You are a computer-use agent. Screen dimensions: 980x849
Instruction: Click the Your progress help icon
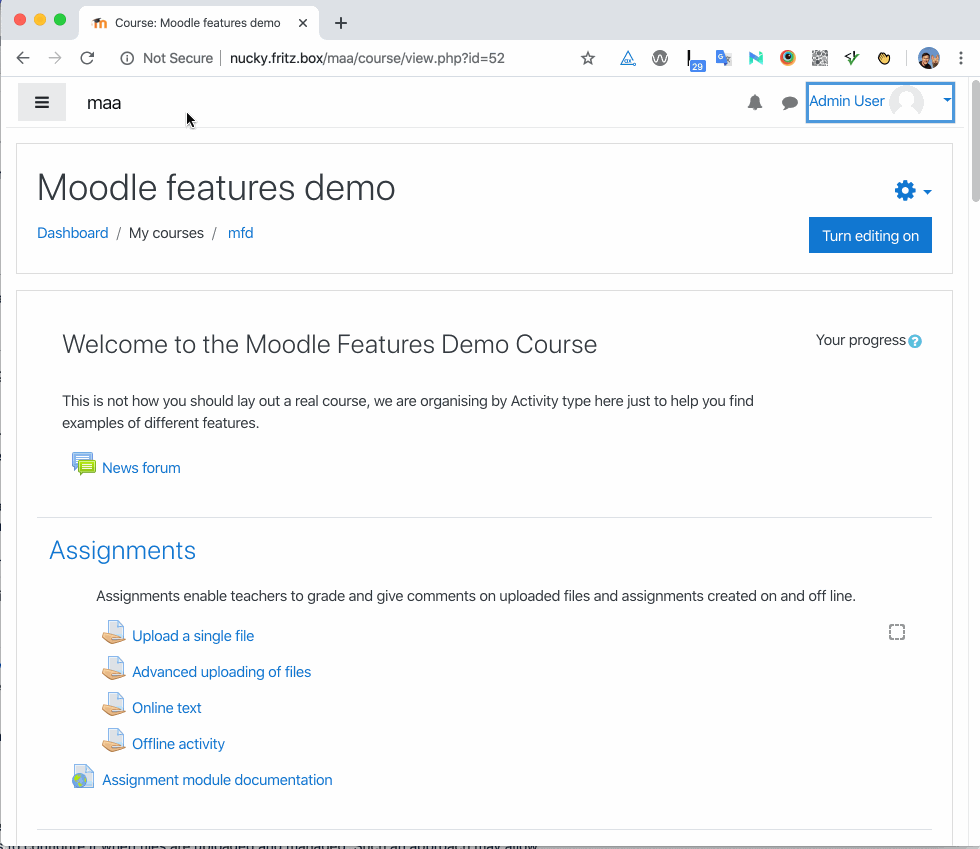[915, 341]
